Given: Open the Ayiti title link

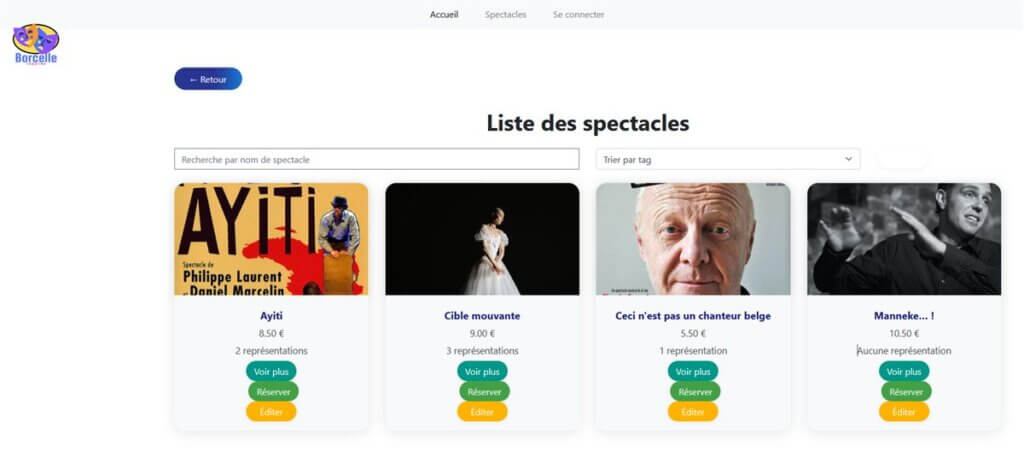Looking at the screenshot, I should 271,316.
